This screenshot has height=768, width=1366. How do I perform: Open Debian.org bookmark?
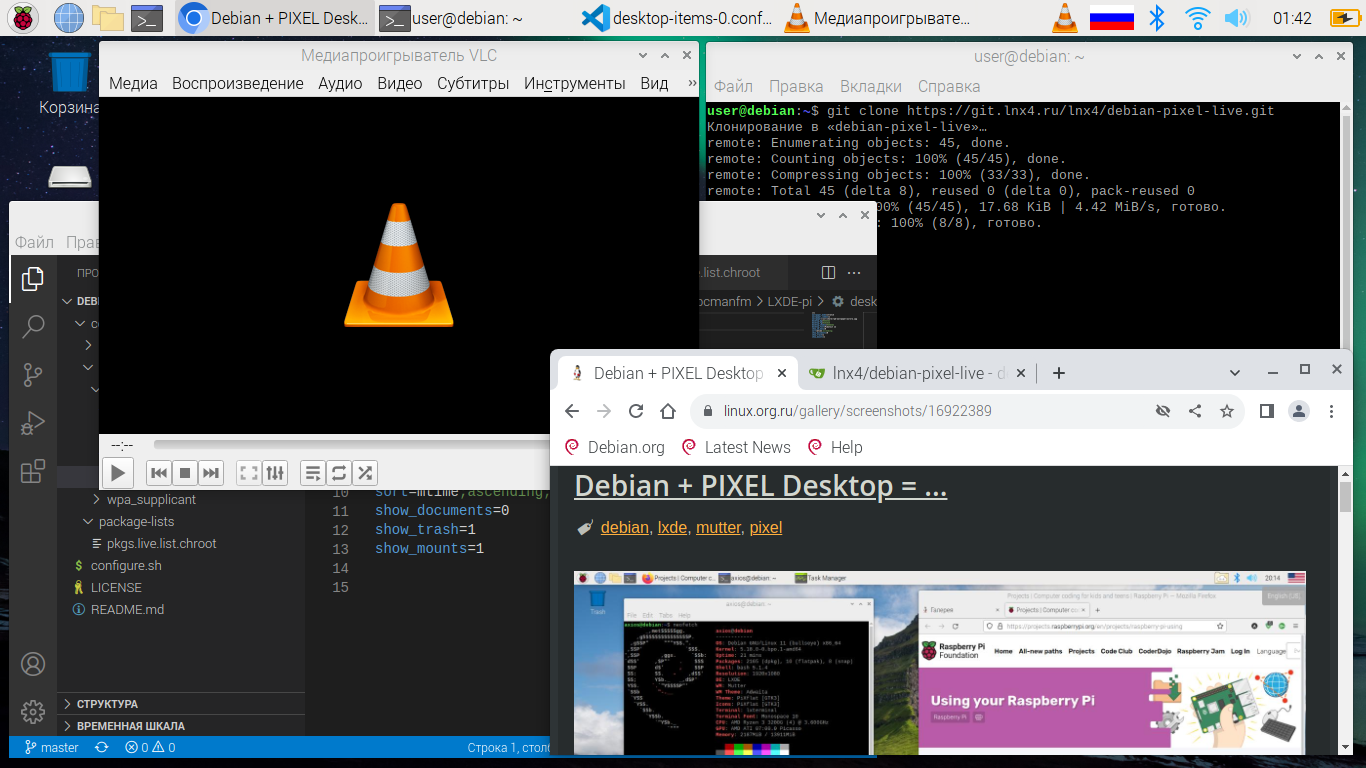615,447
